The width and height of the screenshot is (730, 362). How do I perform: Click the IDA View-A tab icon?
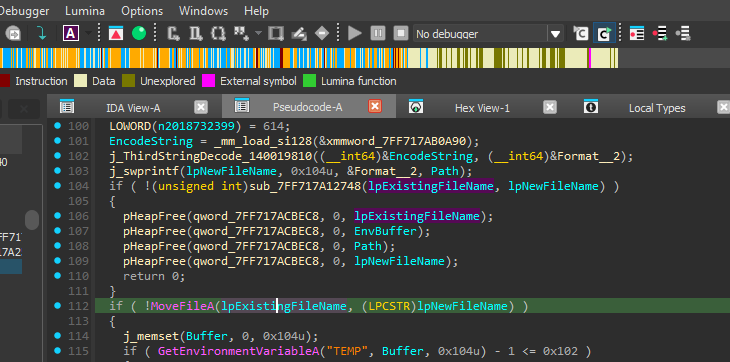click(67, 107)
